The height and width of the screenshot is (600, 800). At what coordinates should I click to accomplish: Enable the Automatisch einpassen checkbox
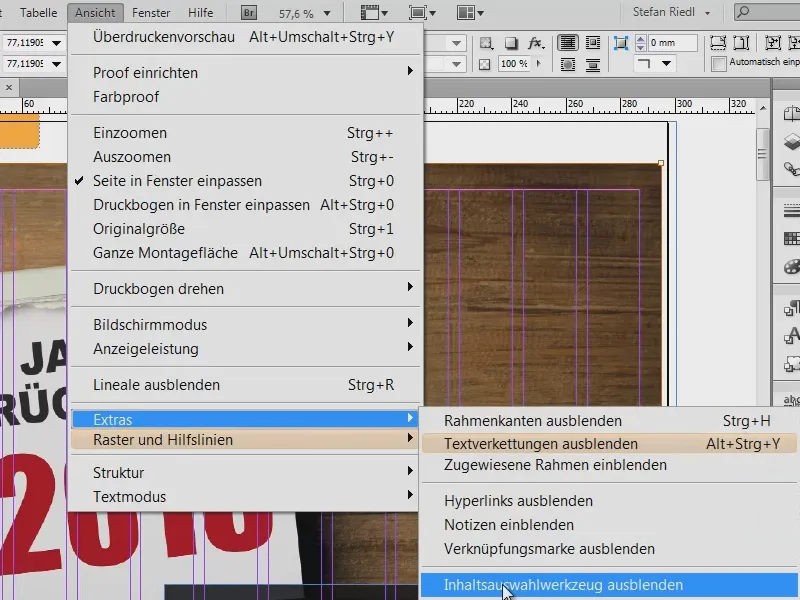coord(718,63)
